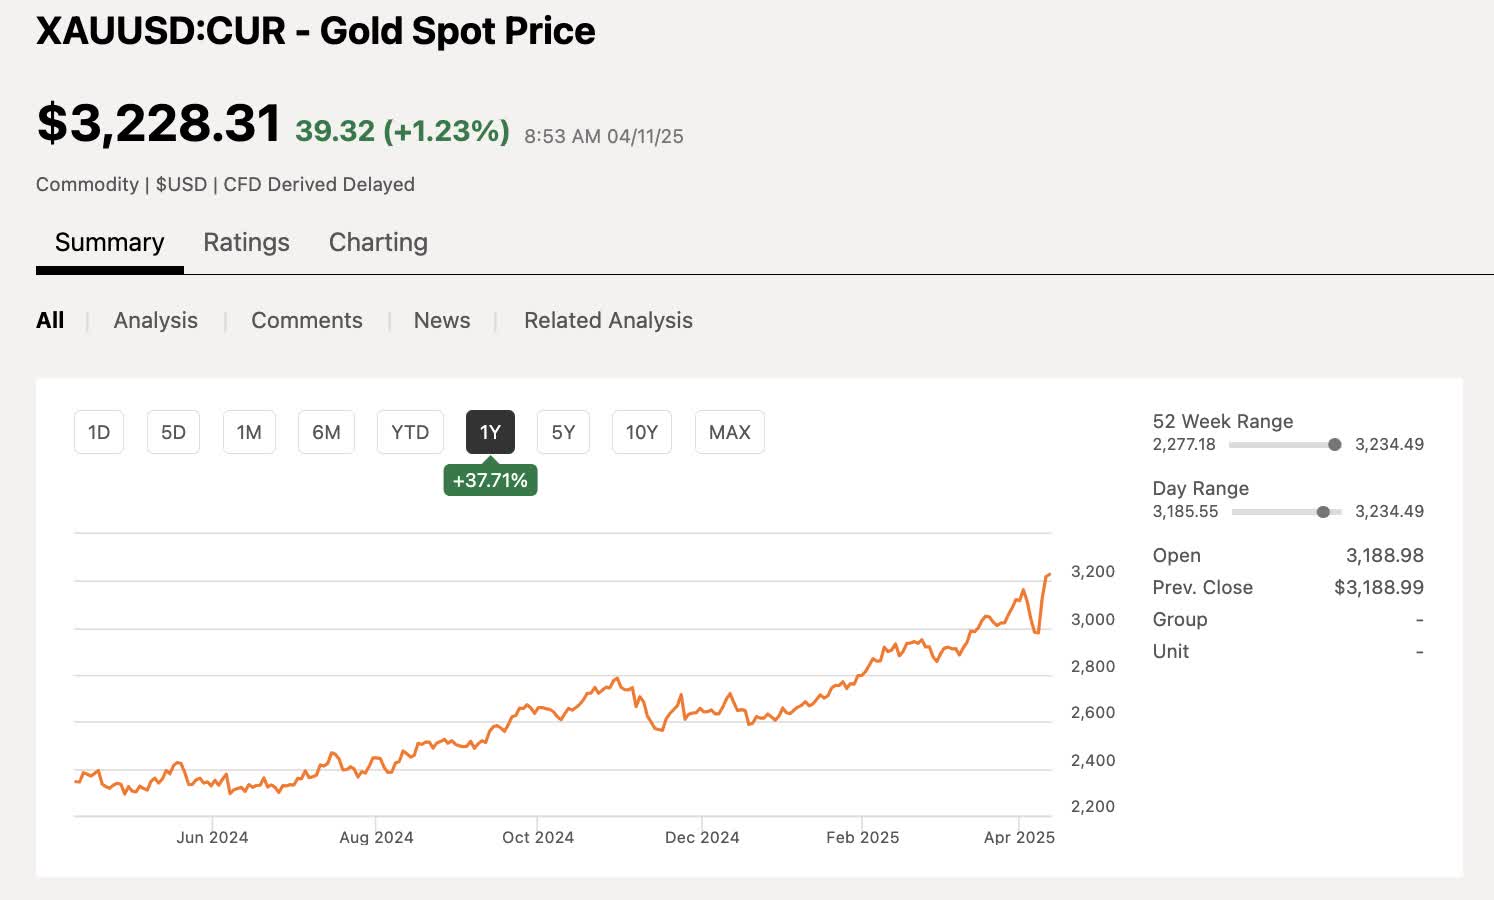The width and height of the screenshot is (1494, 900).
Task: Switch chart to 1M range
Action: 249,432
